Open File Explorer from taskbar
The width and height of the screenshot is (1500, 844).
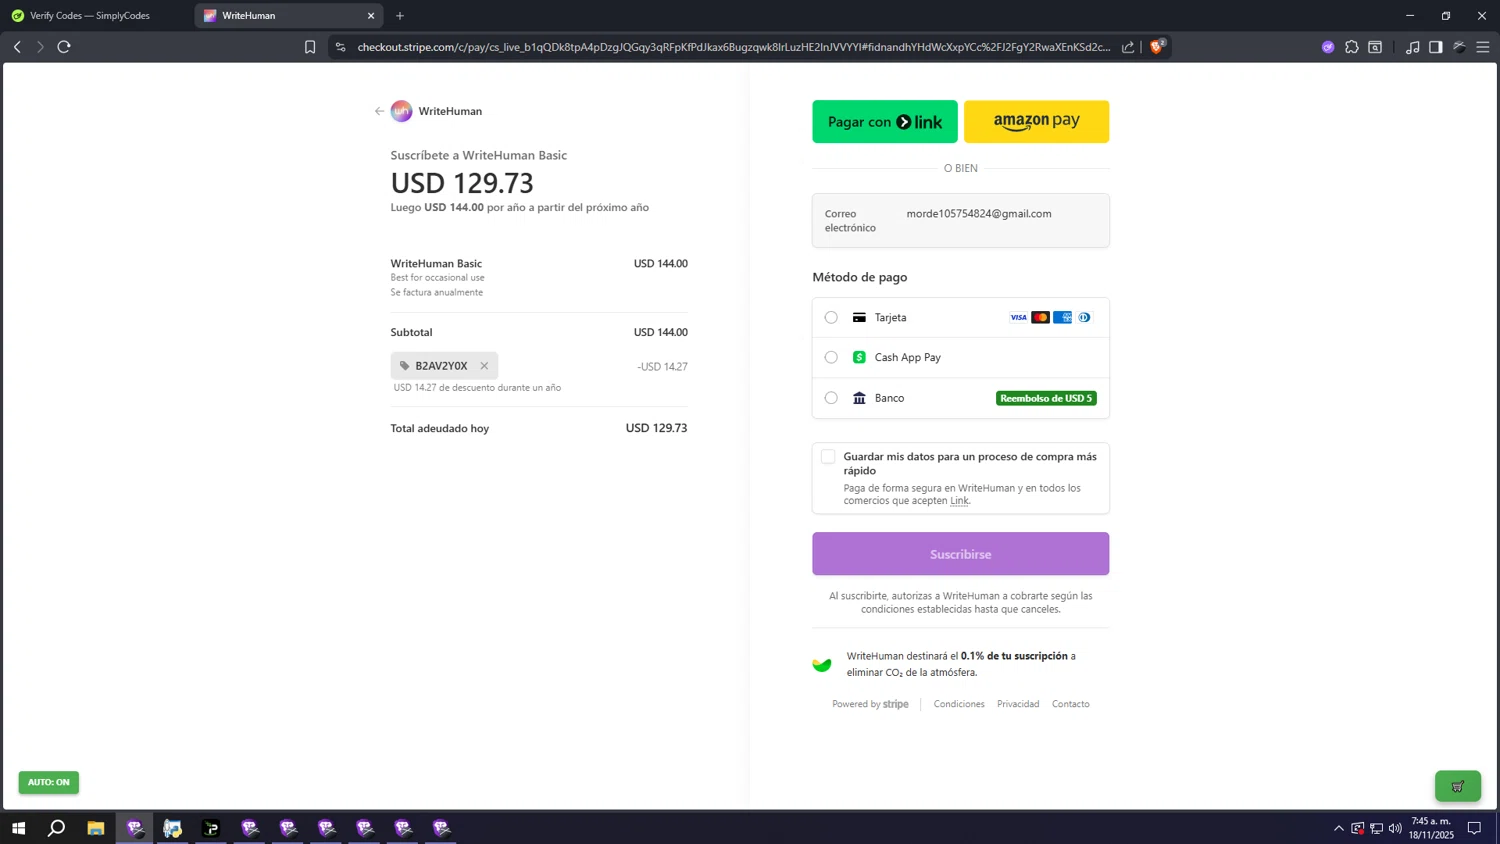[x=96, y=828]
